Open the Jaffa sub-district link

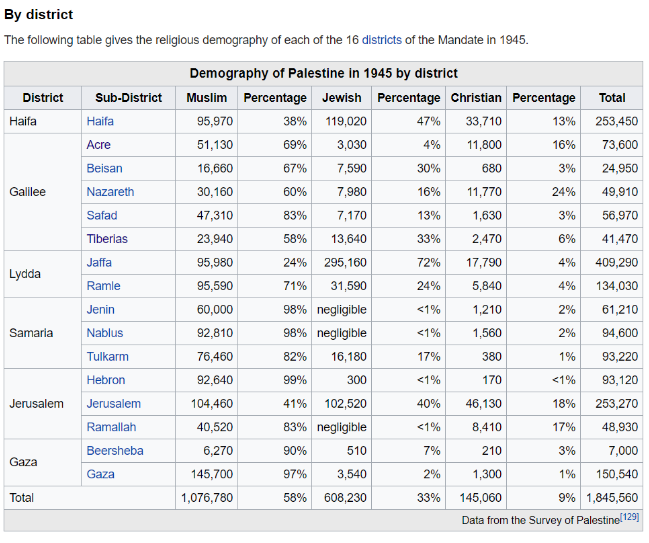pos(99,262)
